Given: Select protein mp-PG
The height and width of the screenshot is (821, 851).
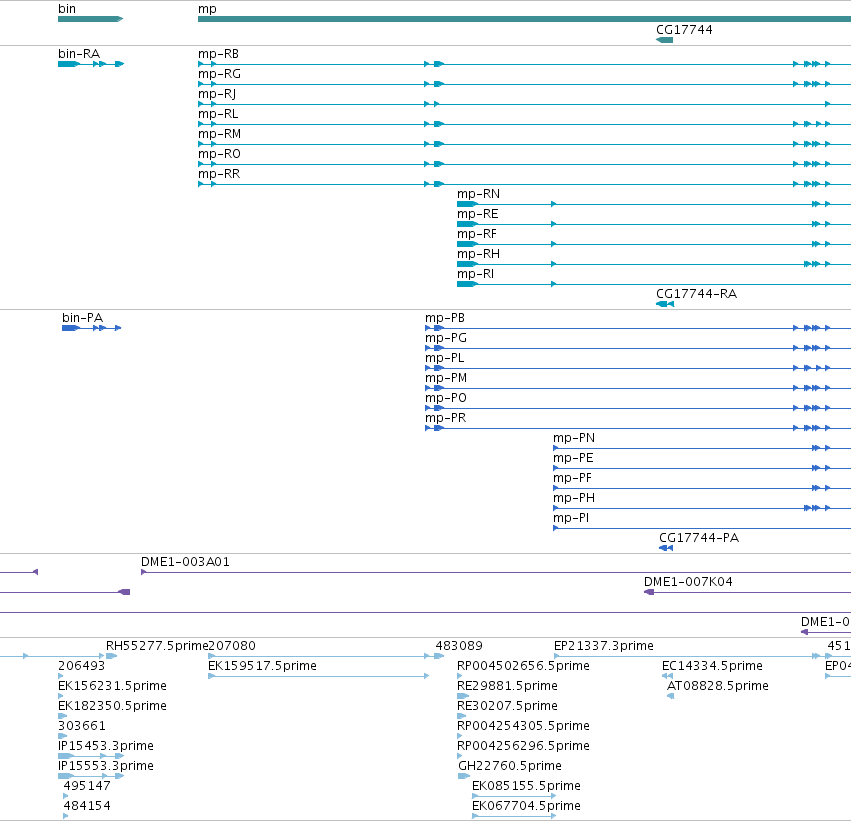Looking at the screenshot, I should [x=446, y=338].
